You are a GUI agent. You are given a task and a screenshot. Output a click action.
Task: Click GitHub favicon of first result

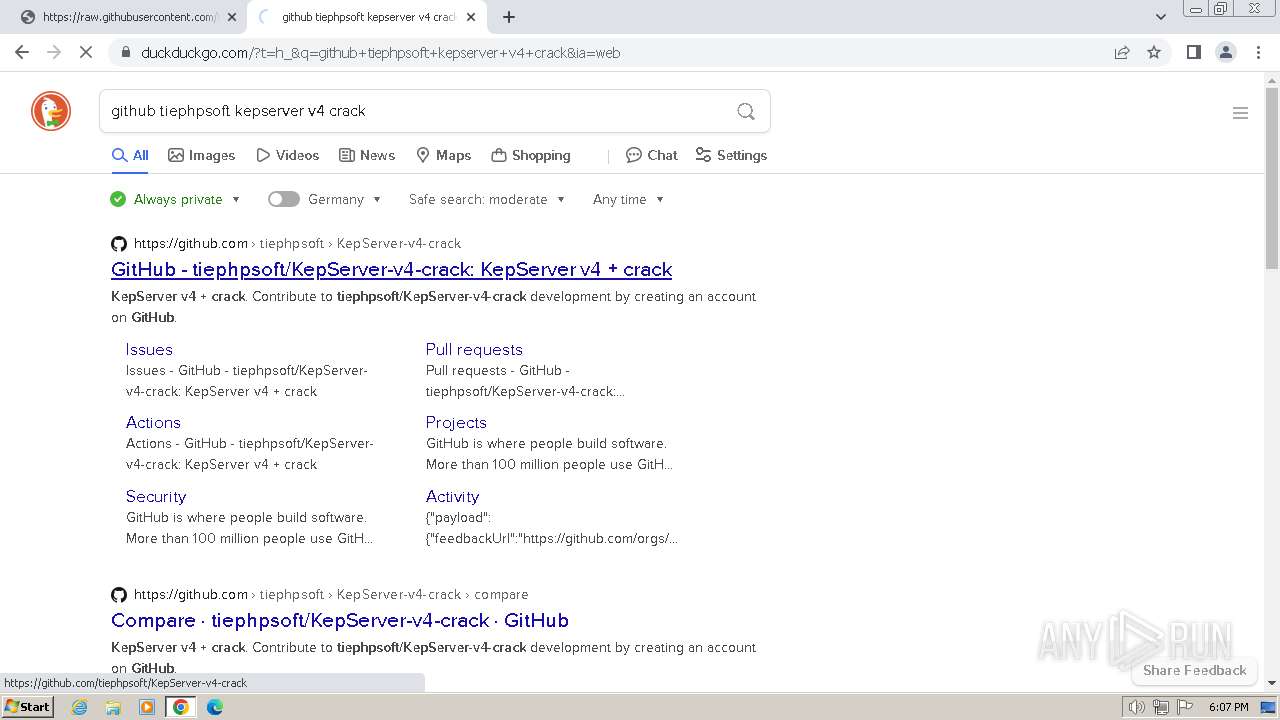tap(119, 243)
